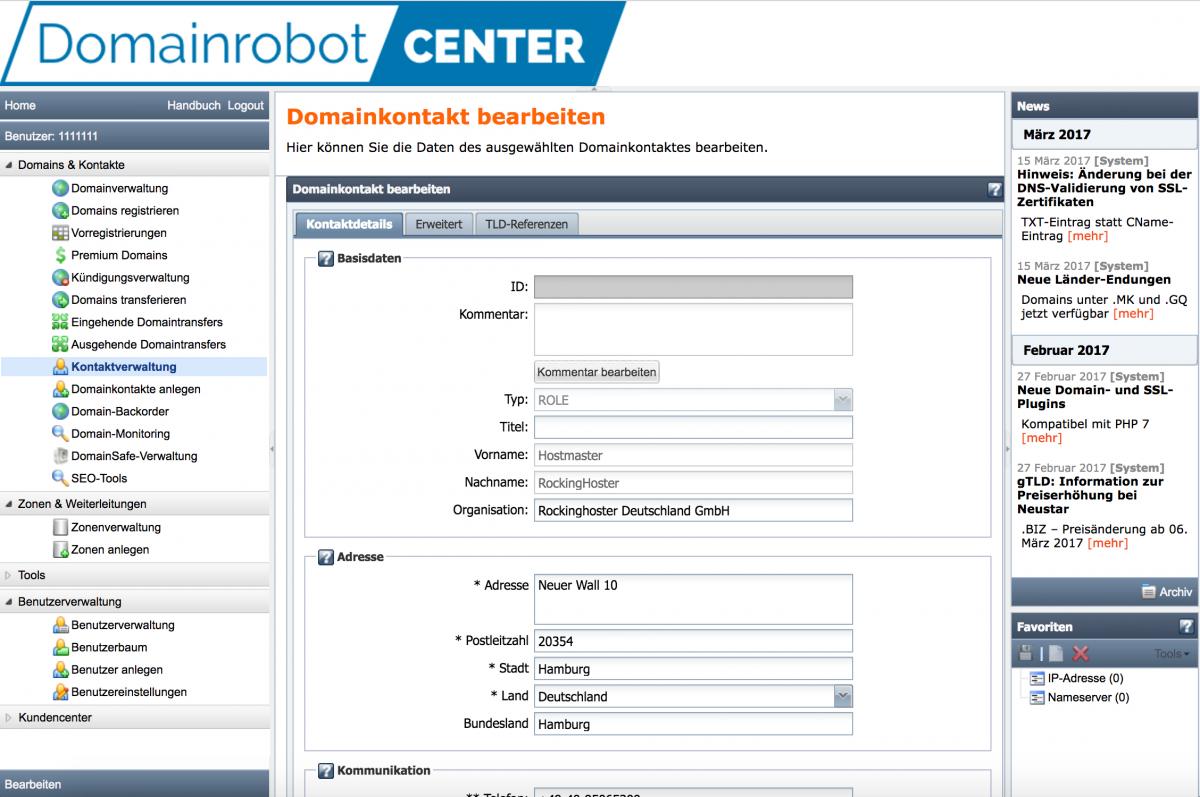
Task: Click the Vorregistrierungen grid icon
Action: 60,233
